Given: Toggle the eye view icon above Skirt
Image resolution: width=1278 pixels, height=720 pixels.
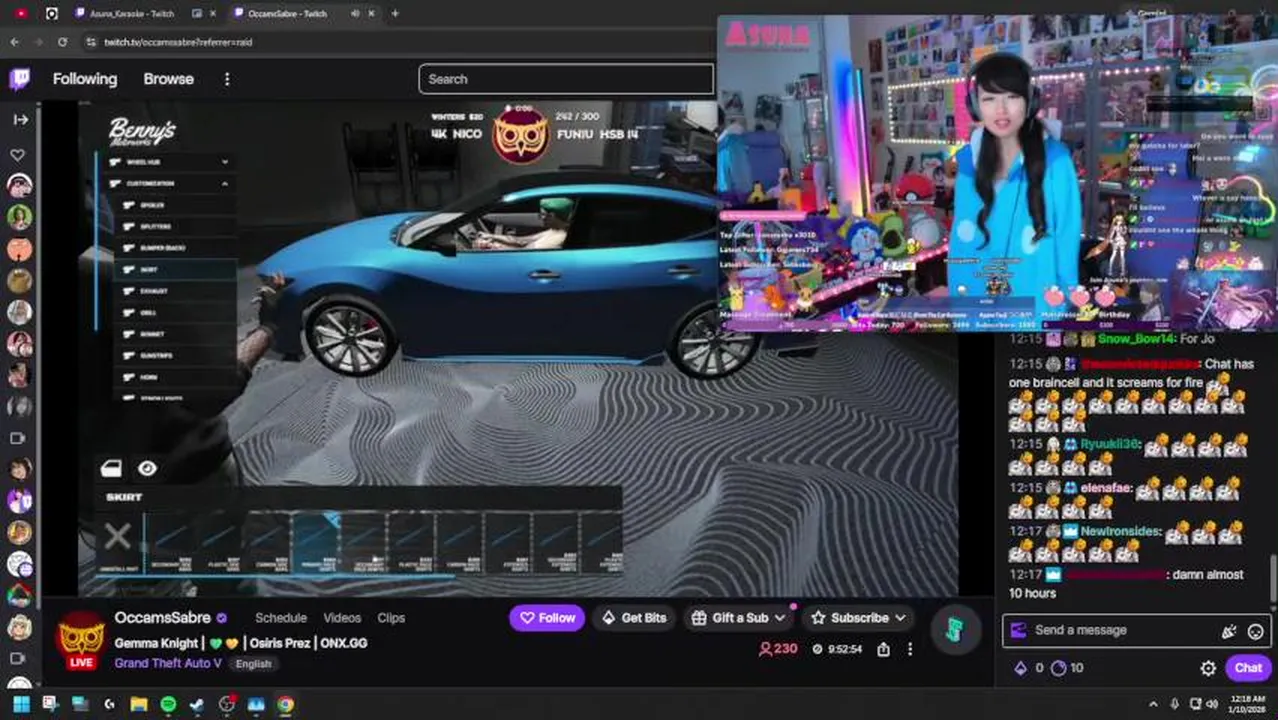Looking at the screenshot, I should (148, 469).
